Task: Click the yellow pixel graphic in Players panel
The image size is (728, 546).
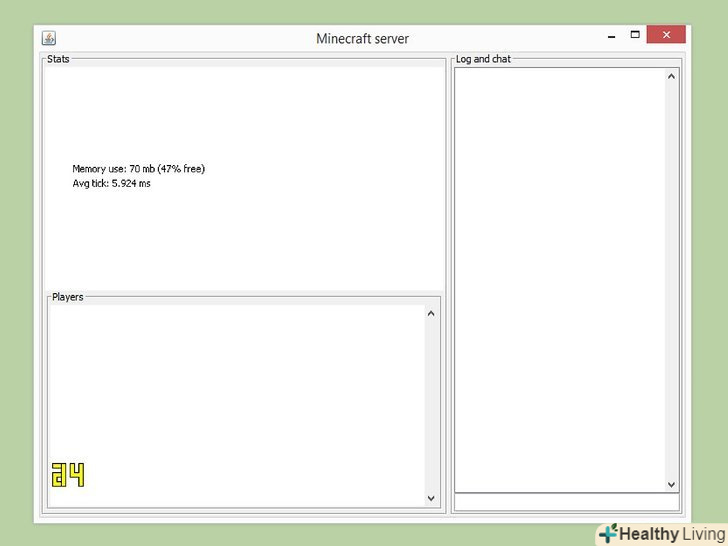Action: pos(68,474)
